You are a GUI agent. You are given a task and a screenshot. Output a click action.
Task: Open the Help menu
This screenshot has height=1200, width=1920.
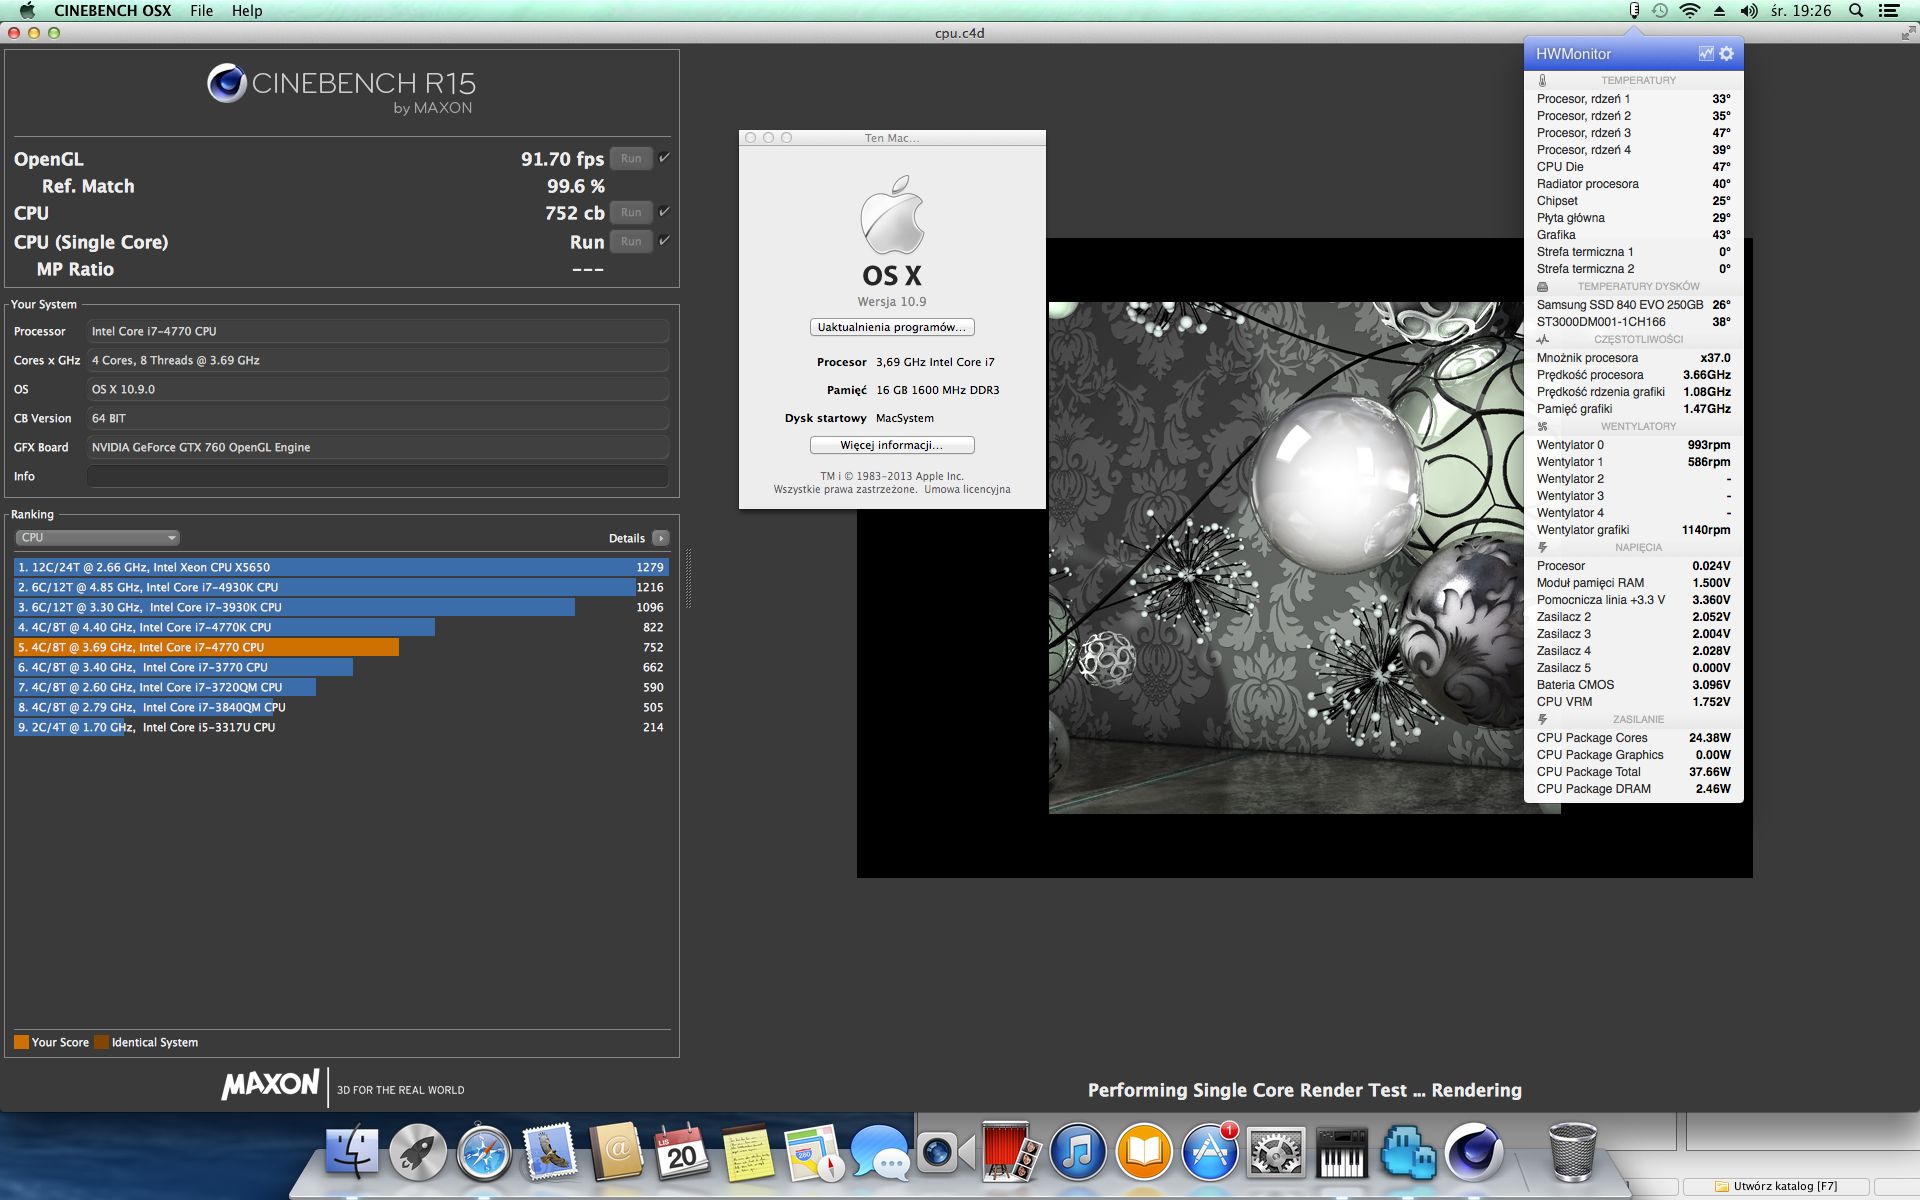[247, 11]
